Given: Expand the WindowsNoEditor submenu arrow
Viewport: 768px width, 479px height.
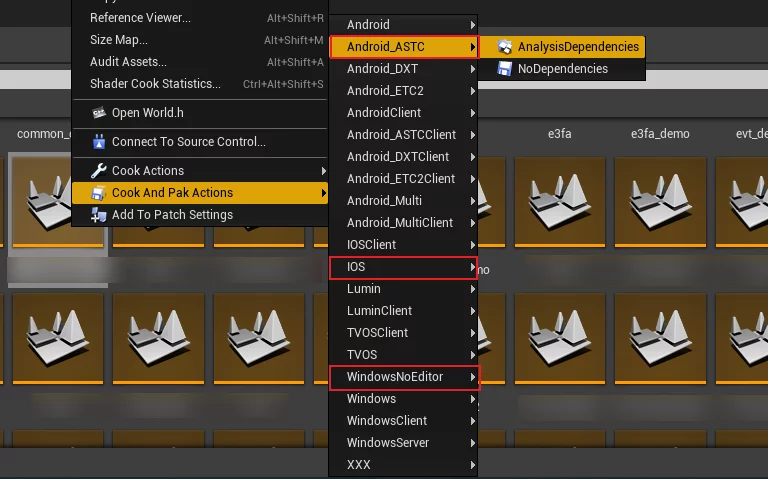Looking at the screenshot, I should click(x=472, y=377).
